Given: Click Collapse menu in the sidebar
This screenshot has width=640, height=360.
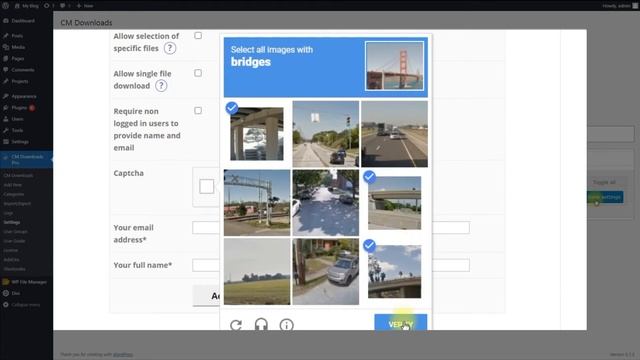Looking at the screenshot, I should point(25,305).
